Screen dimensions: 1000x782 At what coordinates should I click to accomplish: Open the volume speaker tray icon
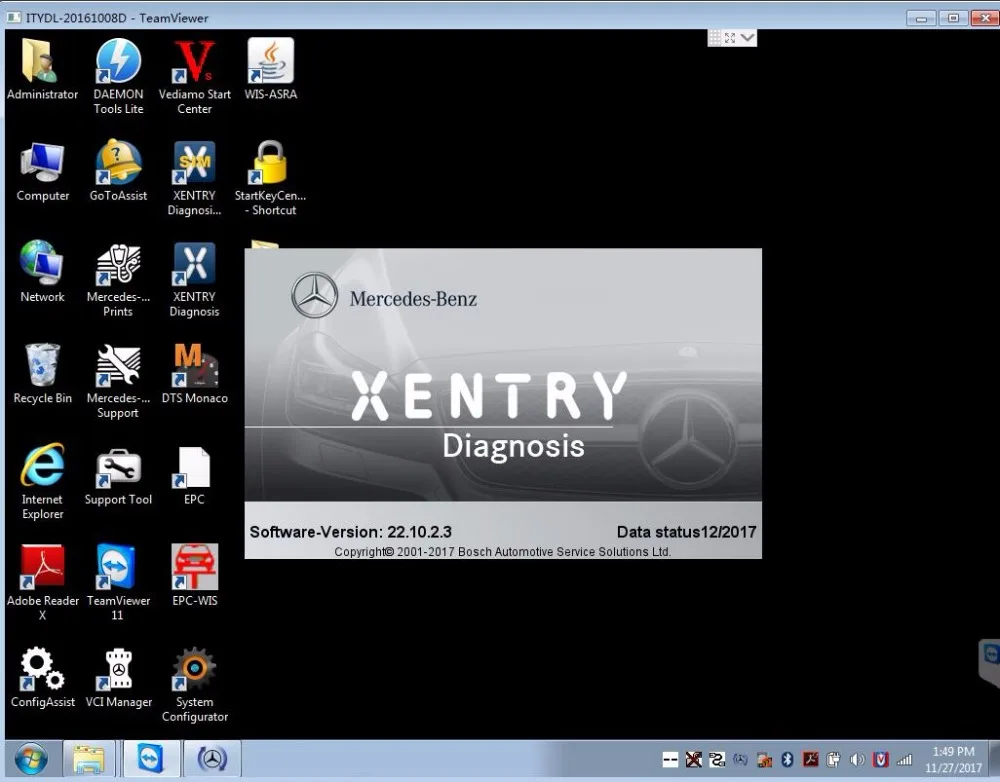(x=857, y=759)
